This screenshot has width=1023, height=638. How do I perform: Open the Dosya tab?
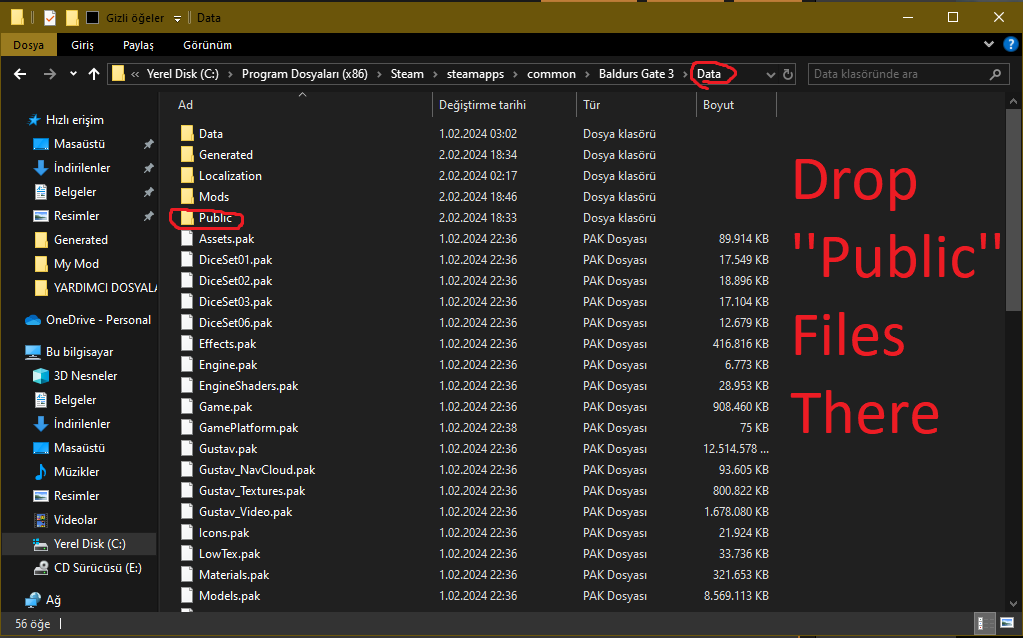point(29,45)
